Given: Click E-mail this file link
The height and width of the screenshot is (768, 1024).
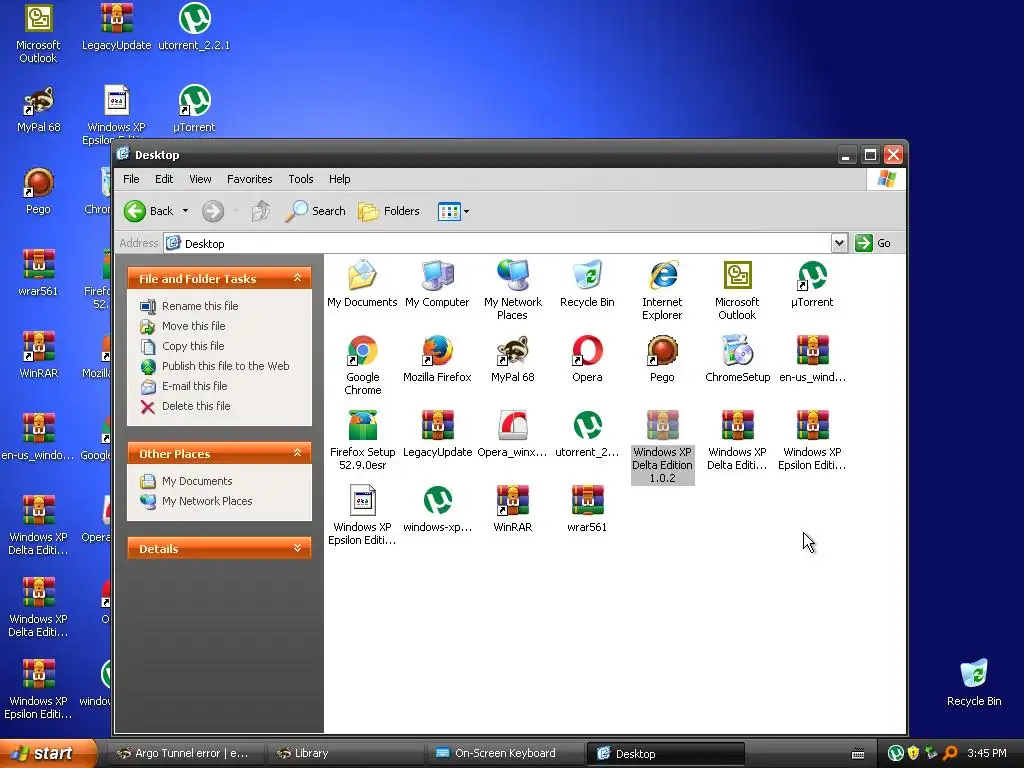Looking at the screenshot, I should (195, 386).
